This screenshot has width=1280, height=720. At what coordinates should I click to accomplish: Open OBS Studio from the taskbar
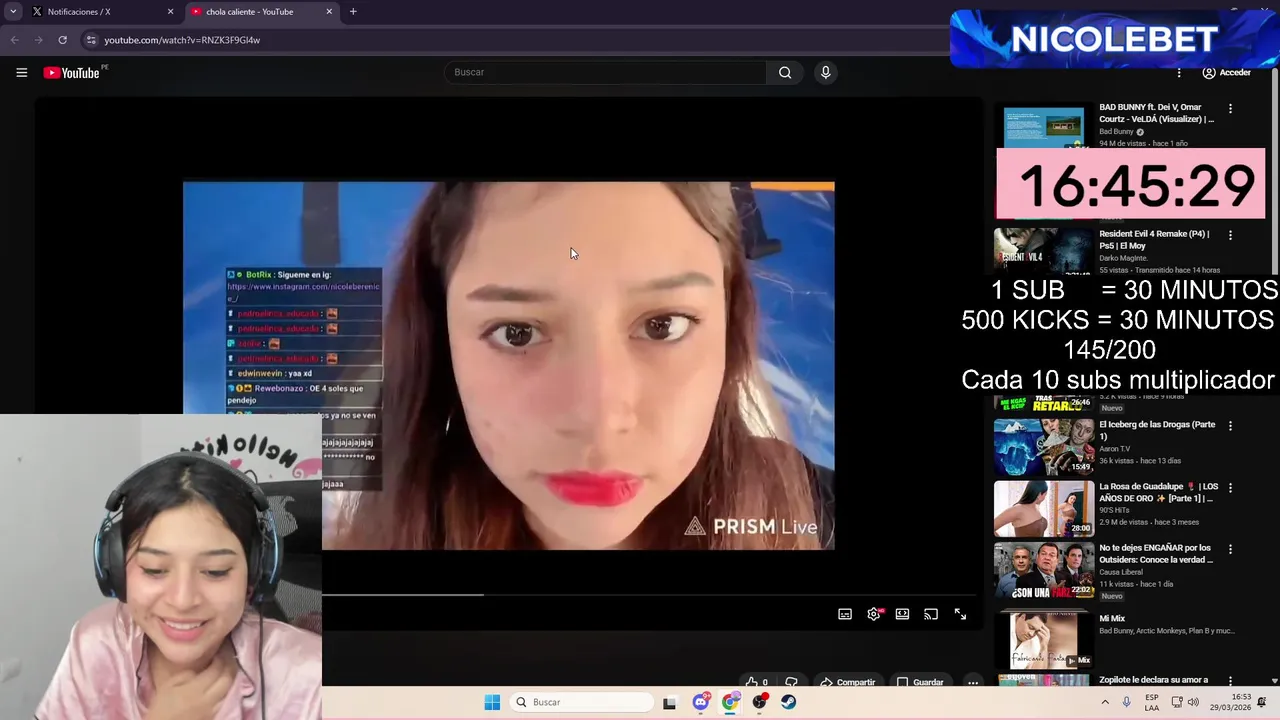click(760, 702)
